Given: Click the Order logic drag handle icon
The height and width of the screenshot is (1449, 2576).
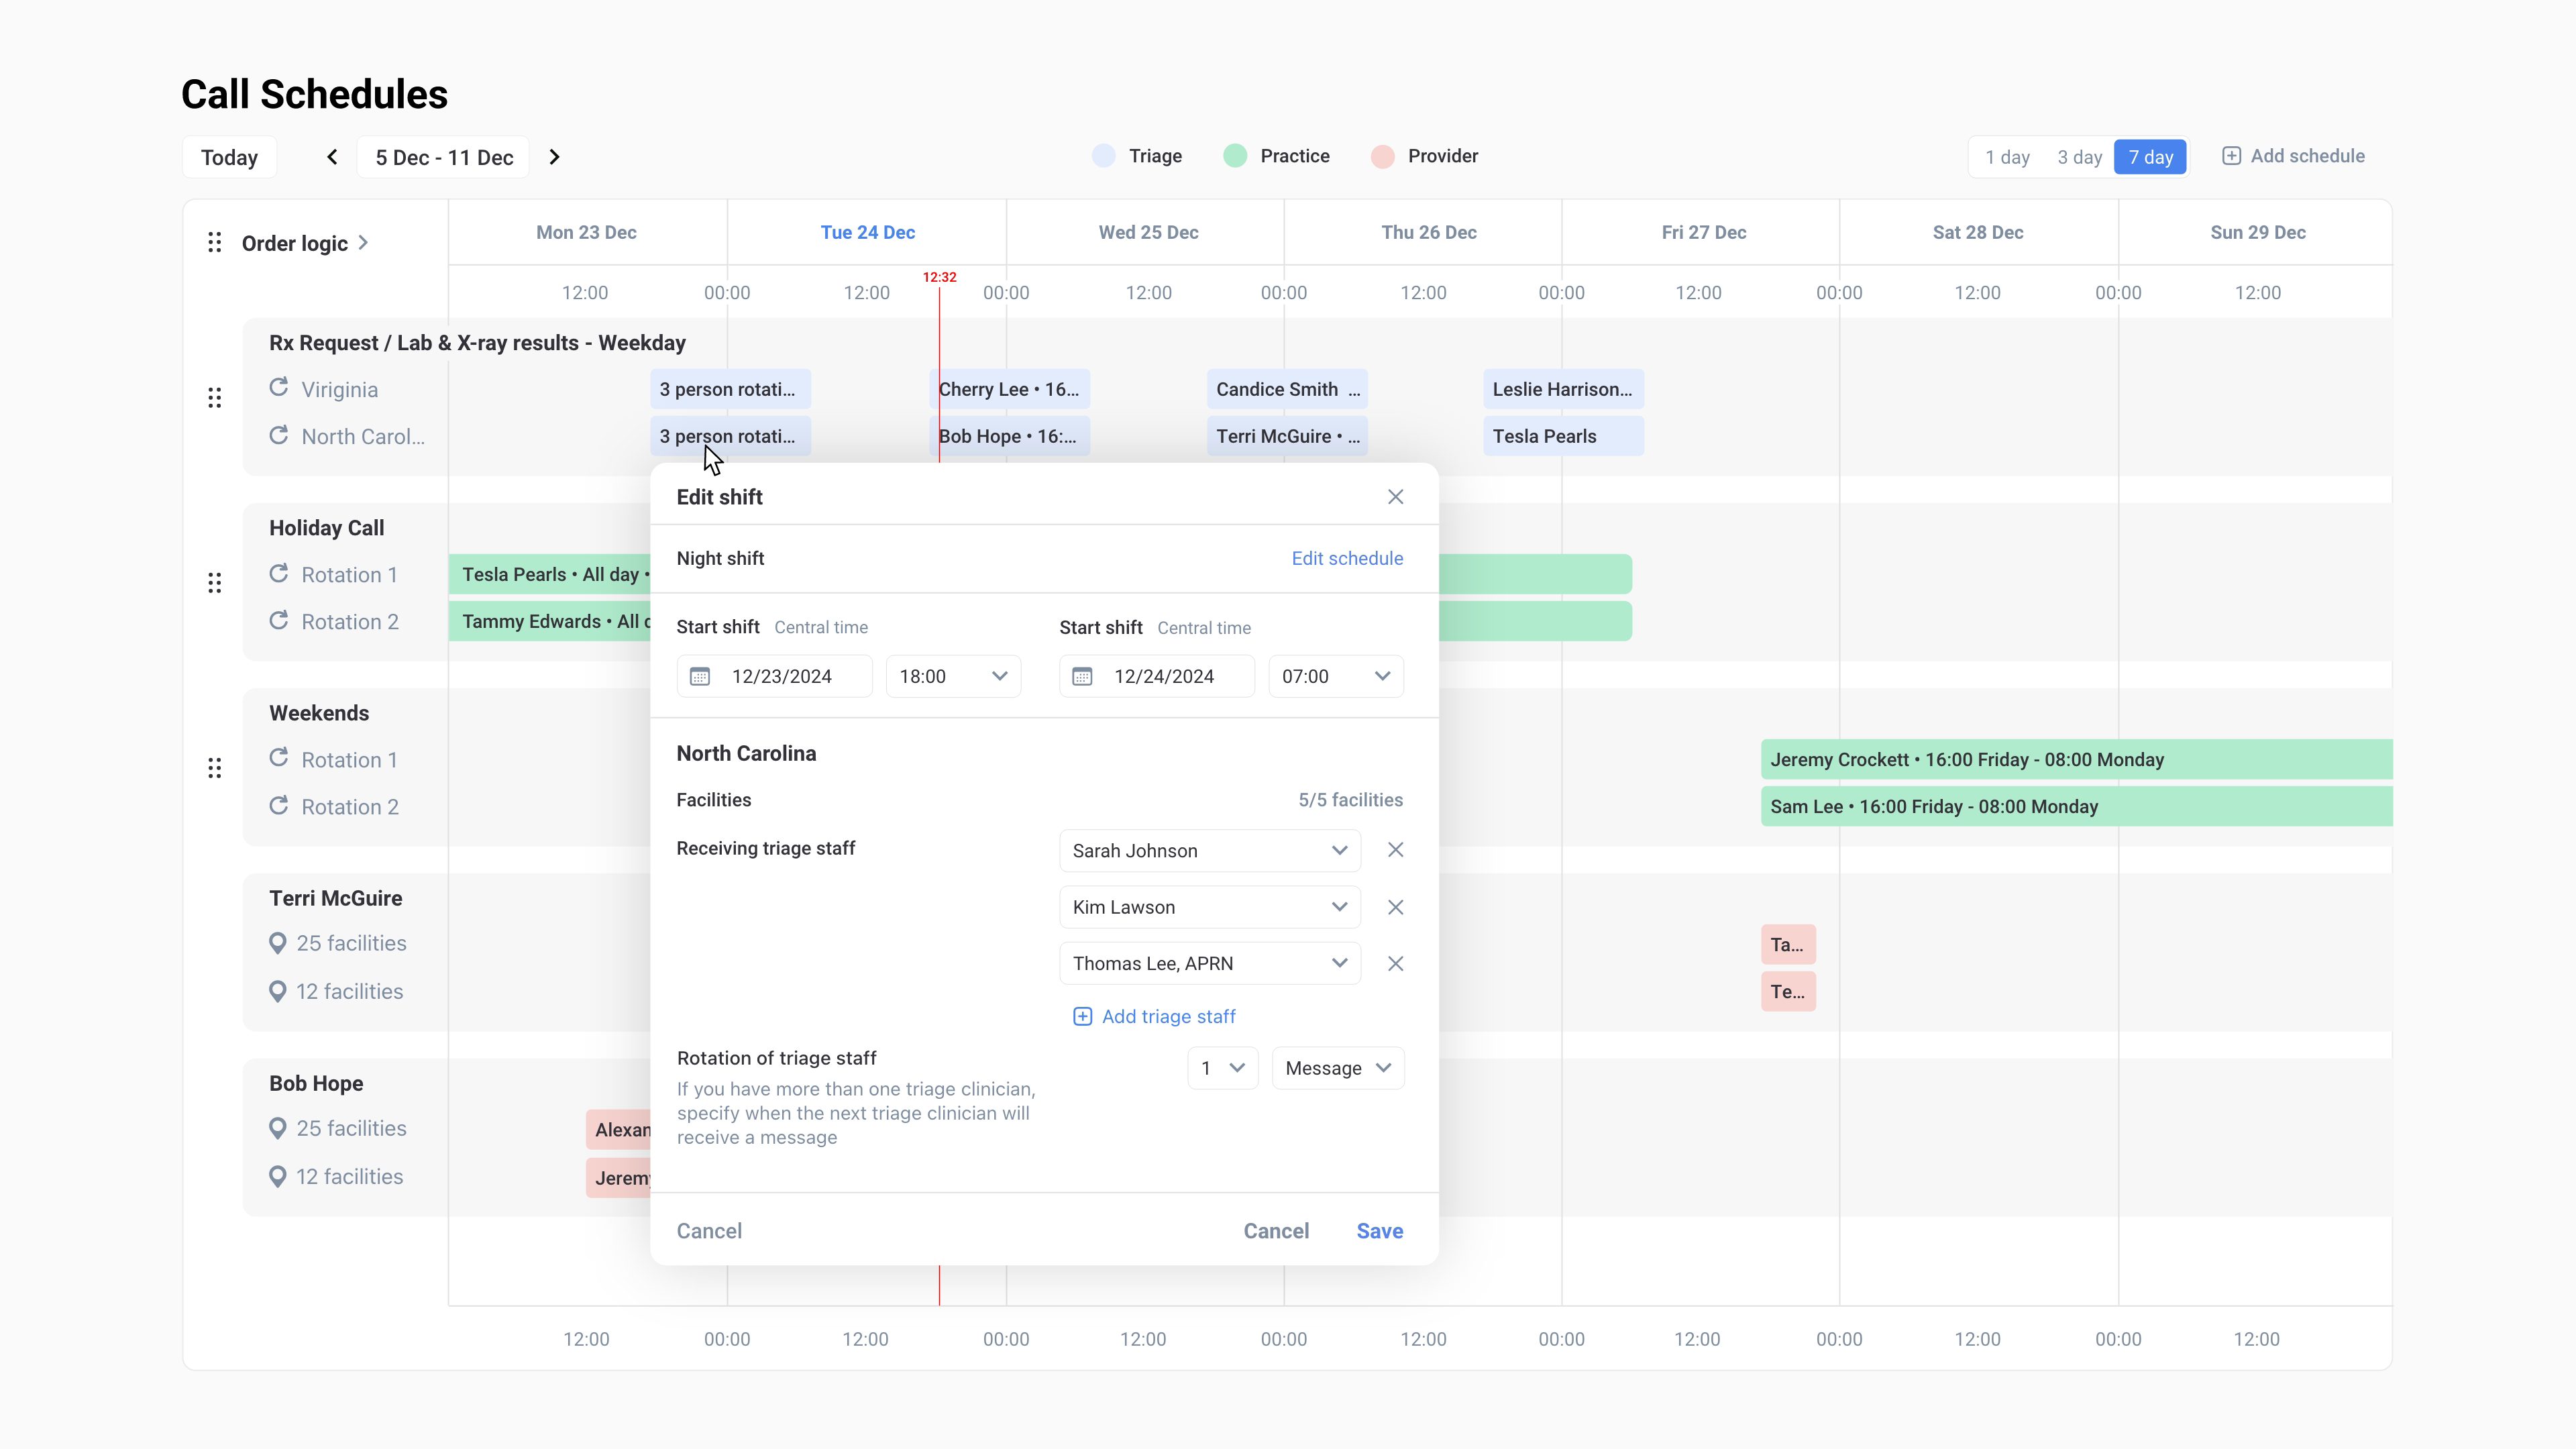Looking at the screenshot, I should tap(214, 243).
